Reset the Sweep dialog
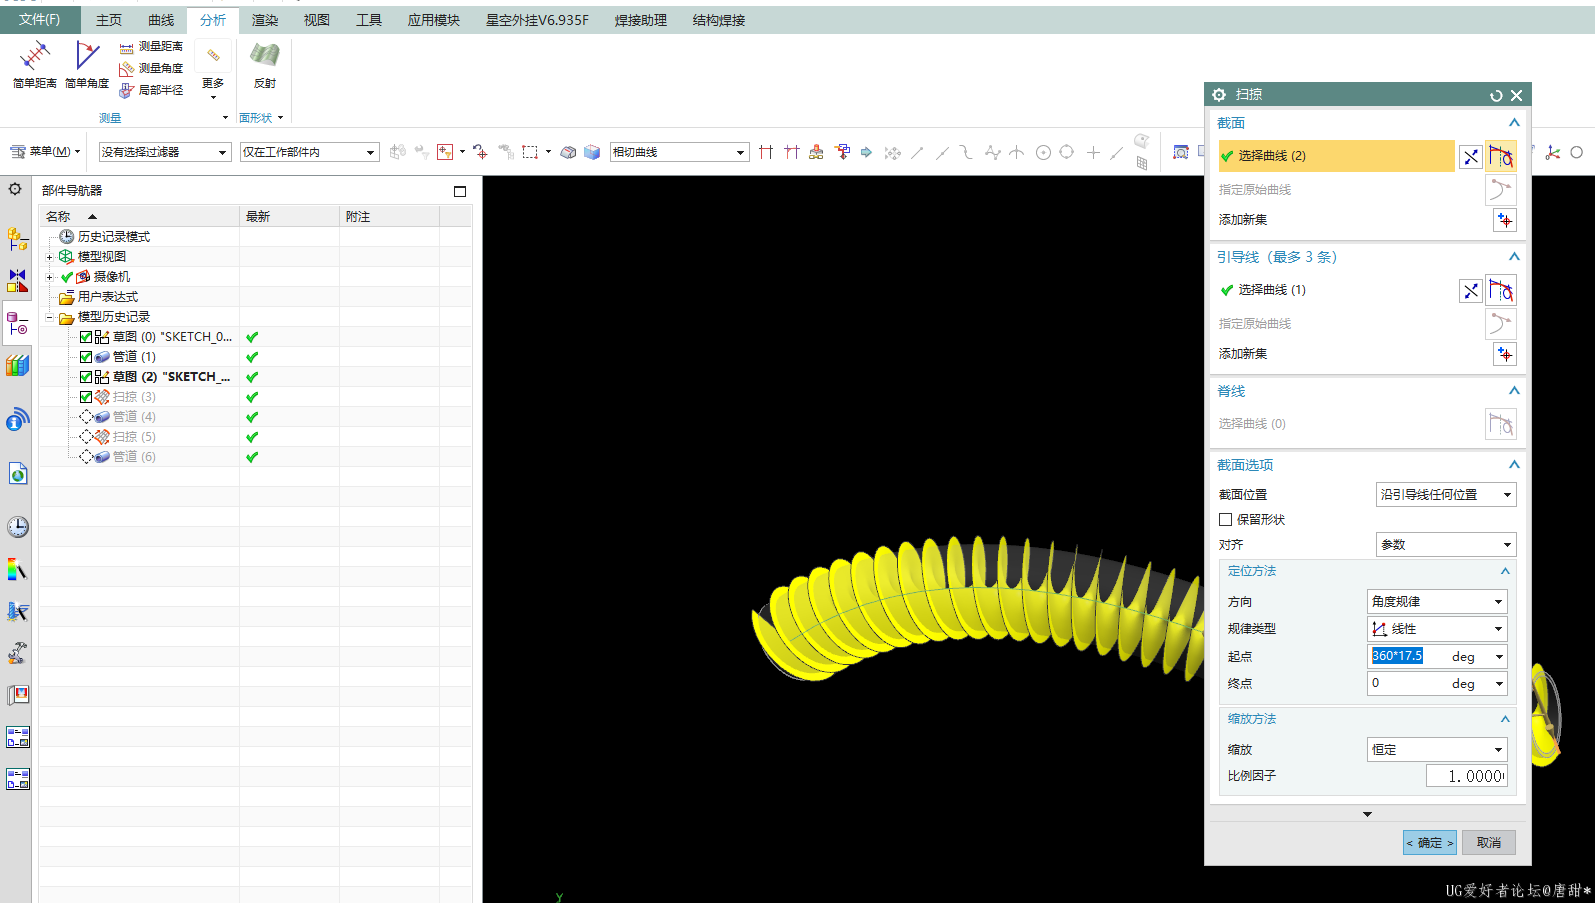Screen dimensions: 1595x903 coord(1496,95)
